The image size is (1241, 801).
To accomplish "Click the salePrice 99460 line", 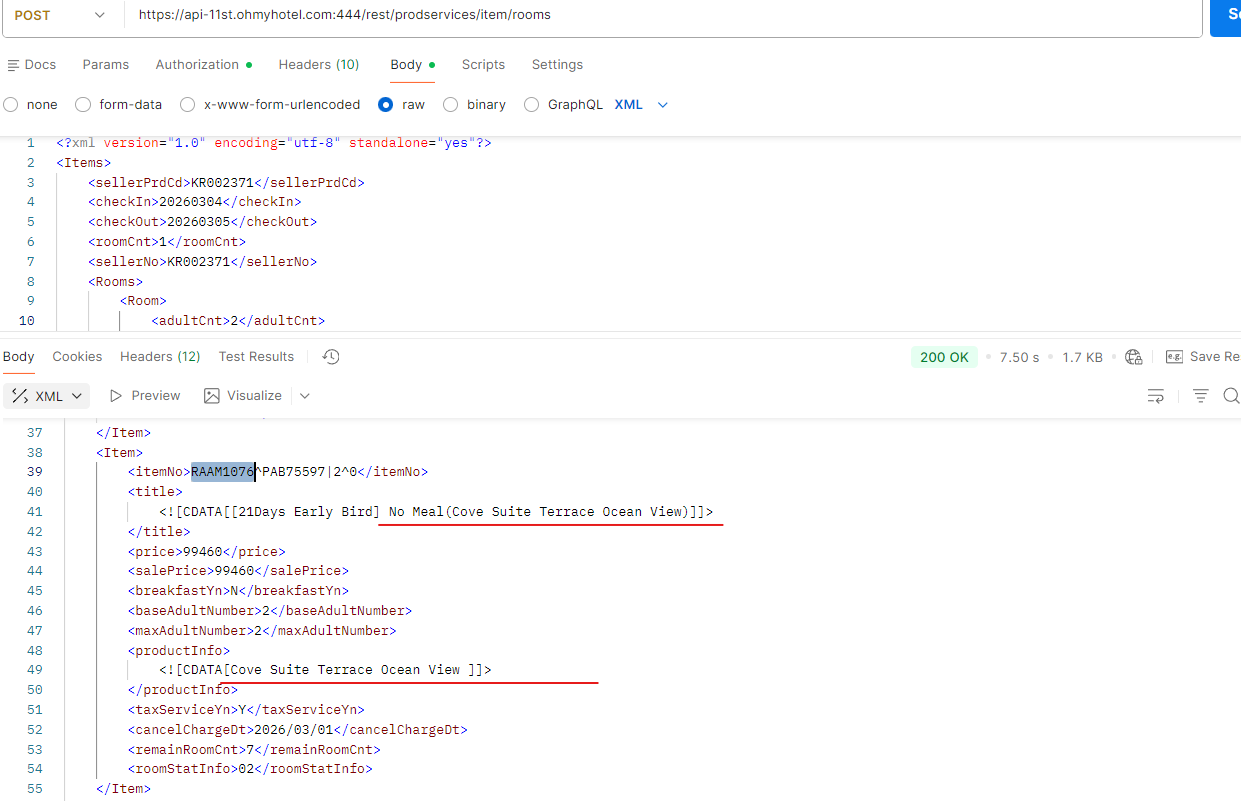I will [x=238, y=571].
